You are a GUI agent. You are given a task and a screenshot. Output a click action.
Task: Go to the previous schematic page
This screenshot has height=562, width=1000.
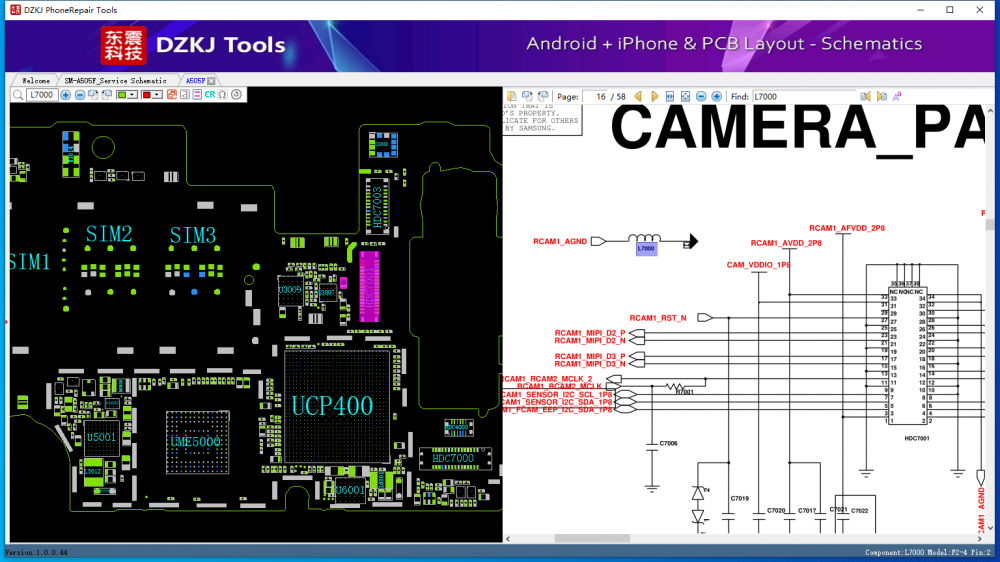[638, 96]
